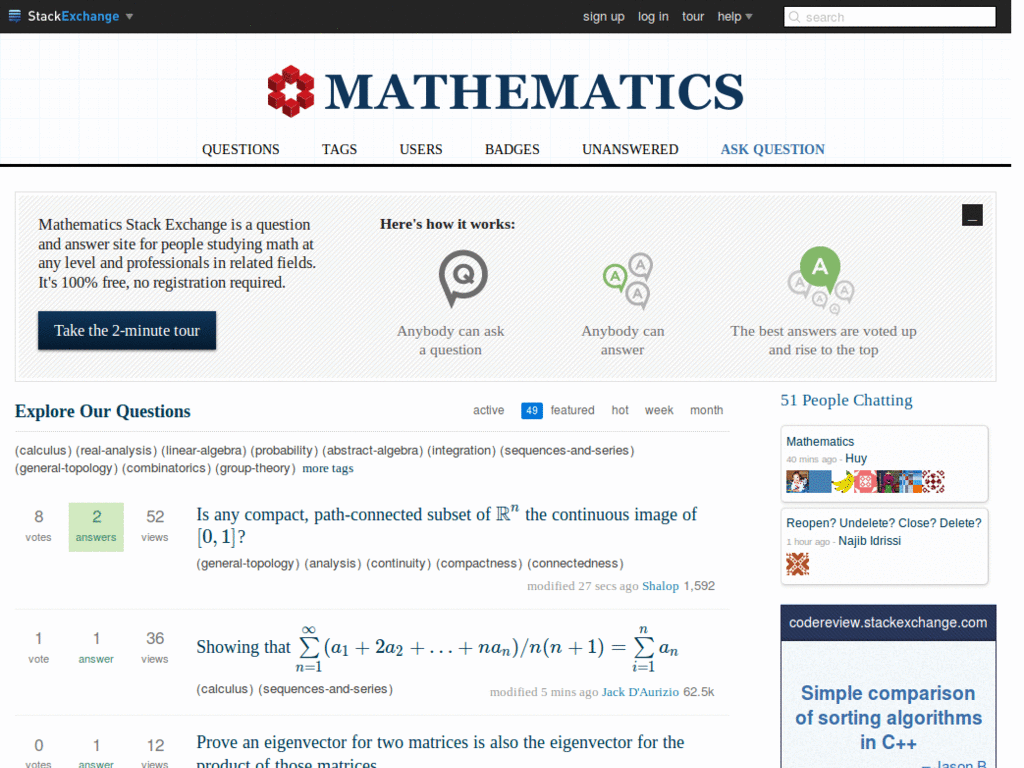Open user Shalop's profile
This screenshot has height=768, width=1024.
pyautogui.click(x=660, y=586)
